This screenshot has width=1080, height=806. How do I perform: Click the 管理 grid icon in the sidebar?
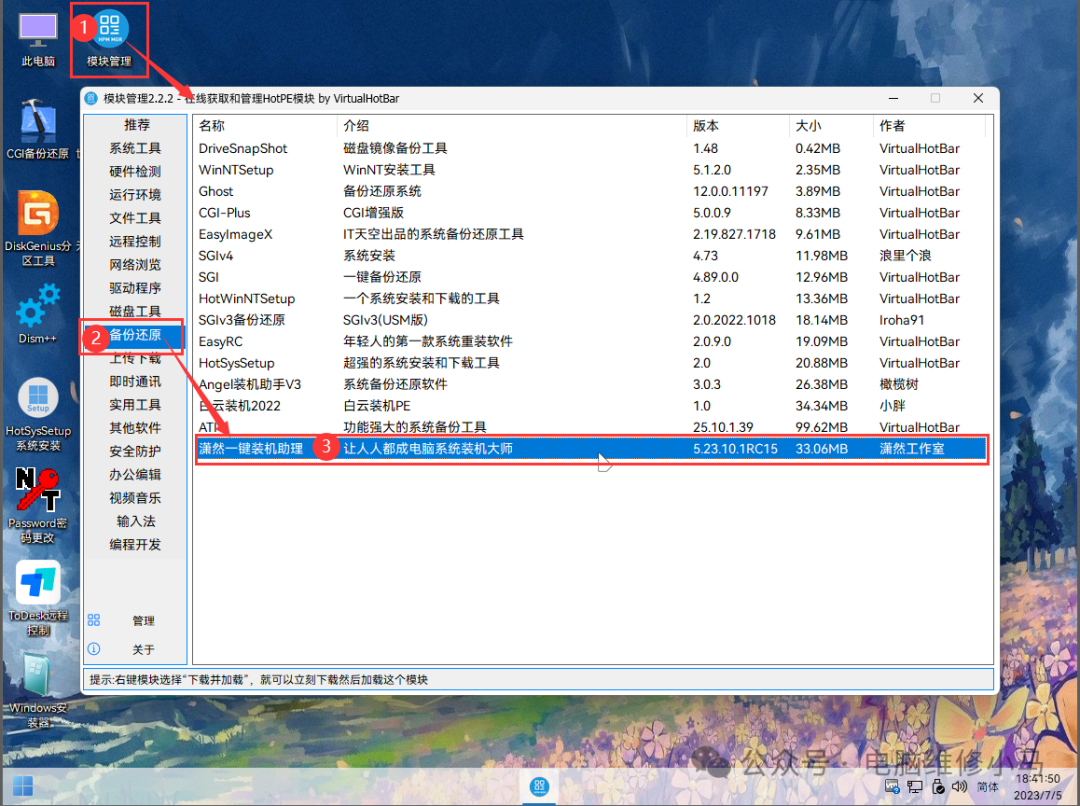pos(94,620)
